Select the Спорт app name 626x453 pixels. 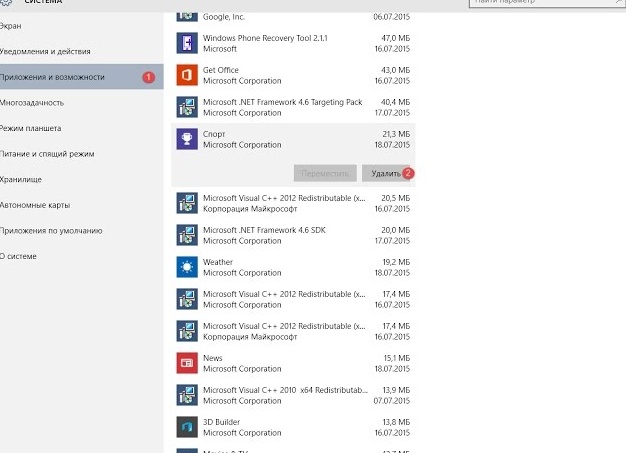[214, 134]
